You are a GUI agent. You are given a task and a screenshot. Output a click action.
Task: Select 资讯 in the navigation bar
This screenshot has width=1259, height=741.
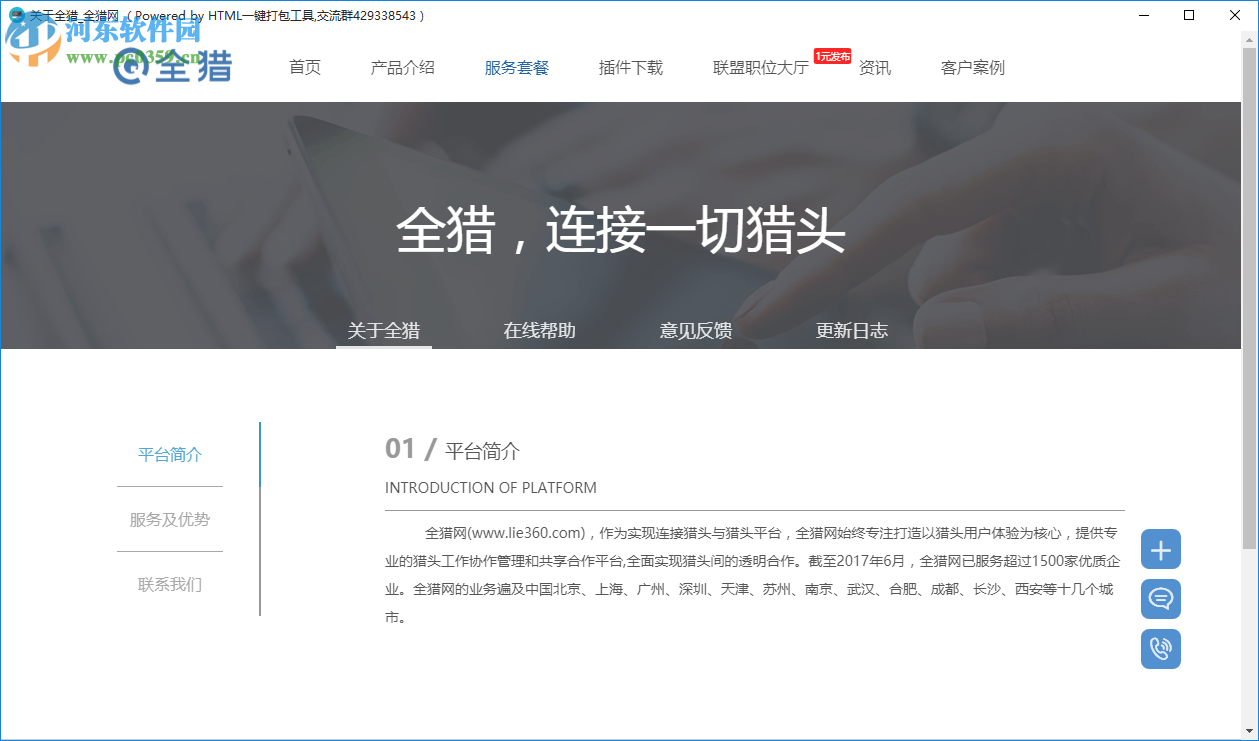(876, 67)
